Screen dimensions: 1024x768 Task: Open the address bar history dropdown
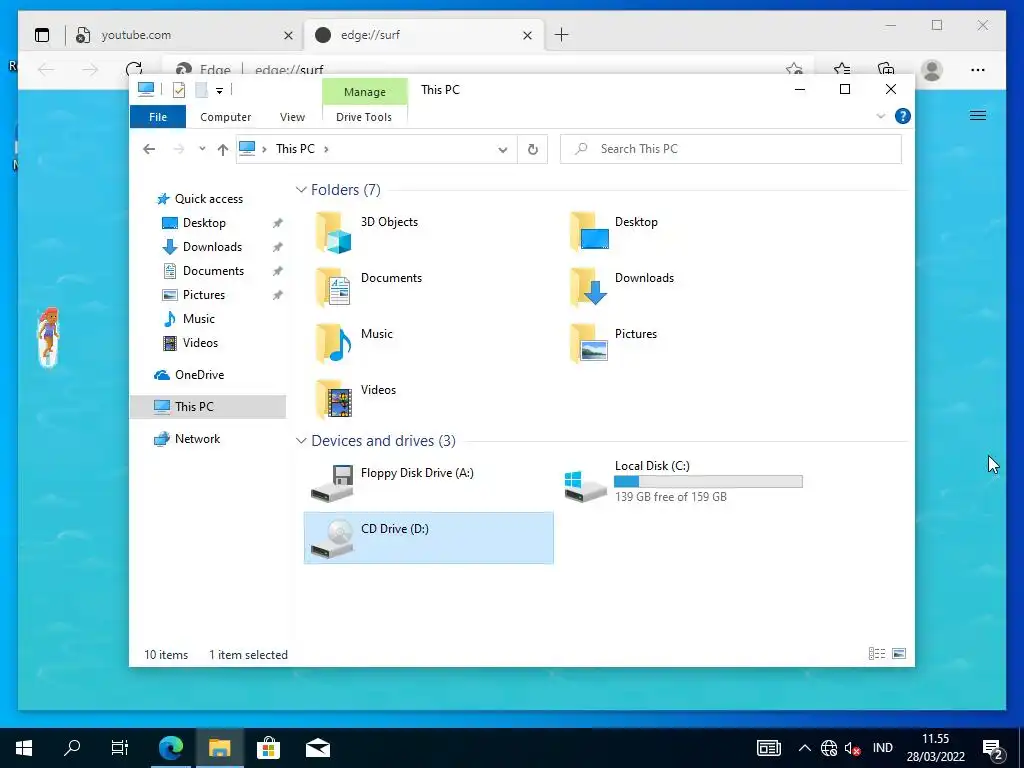[x=502, y=150]
